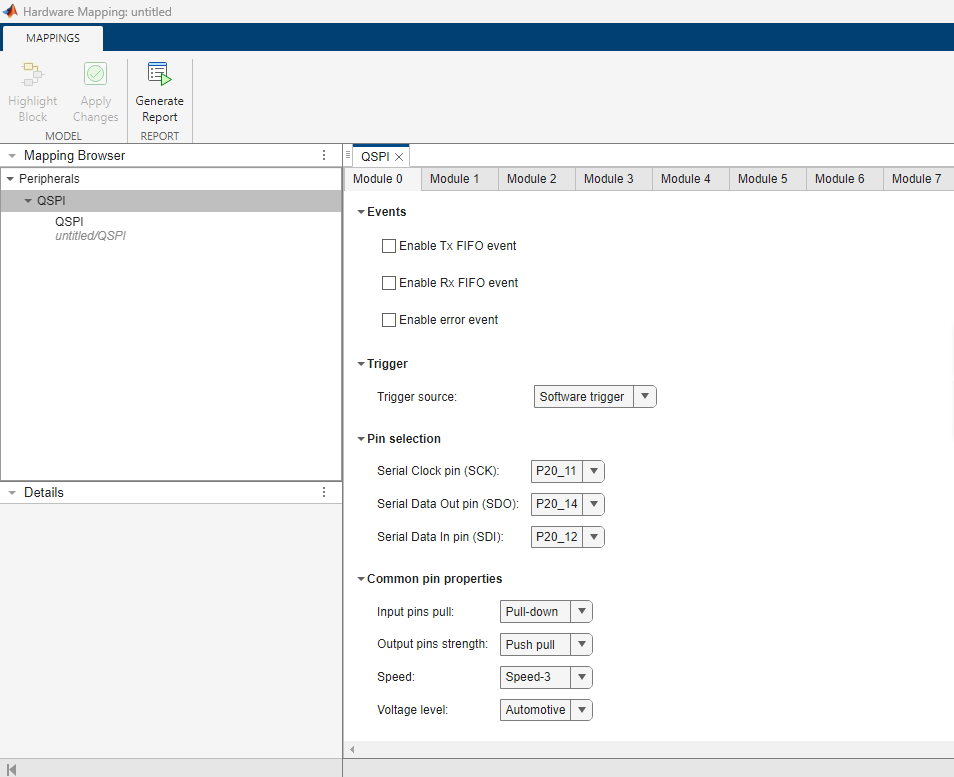
Task: Click the Highlight Block icon
Action: coord(33,75)
